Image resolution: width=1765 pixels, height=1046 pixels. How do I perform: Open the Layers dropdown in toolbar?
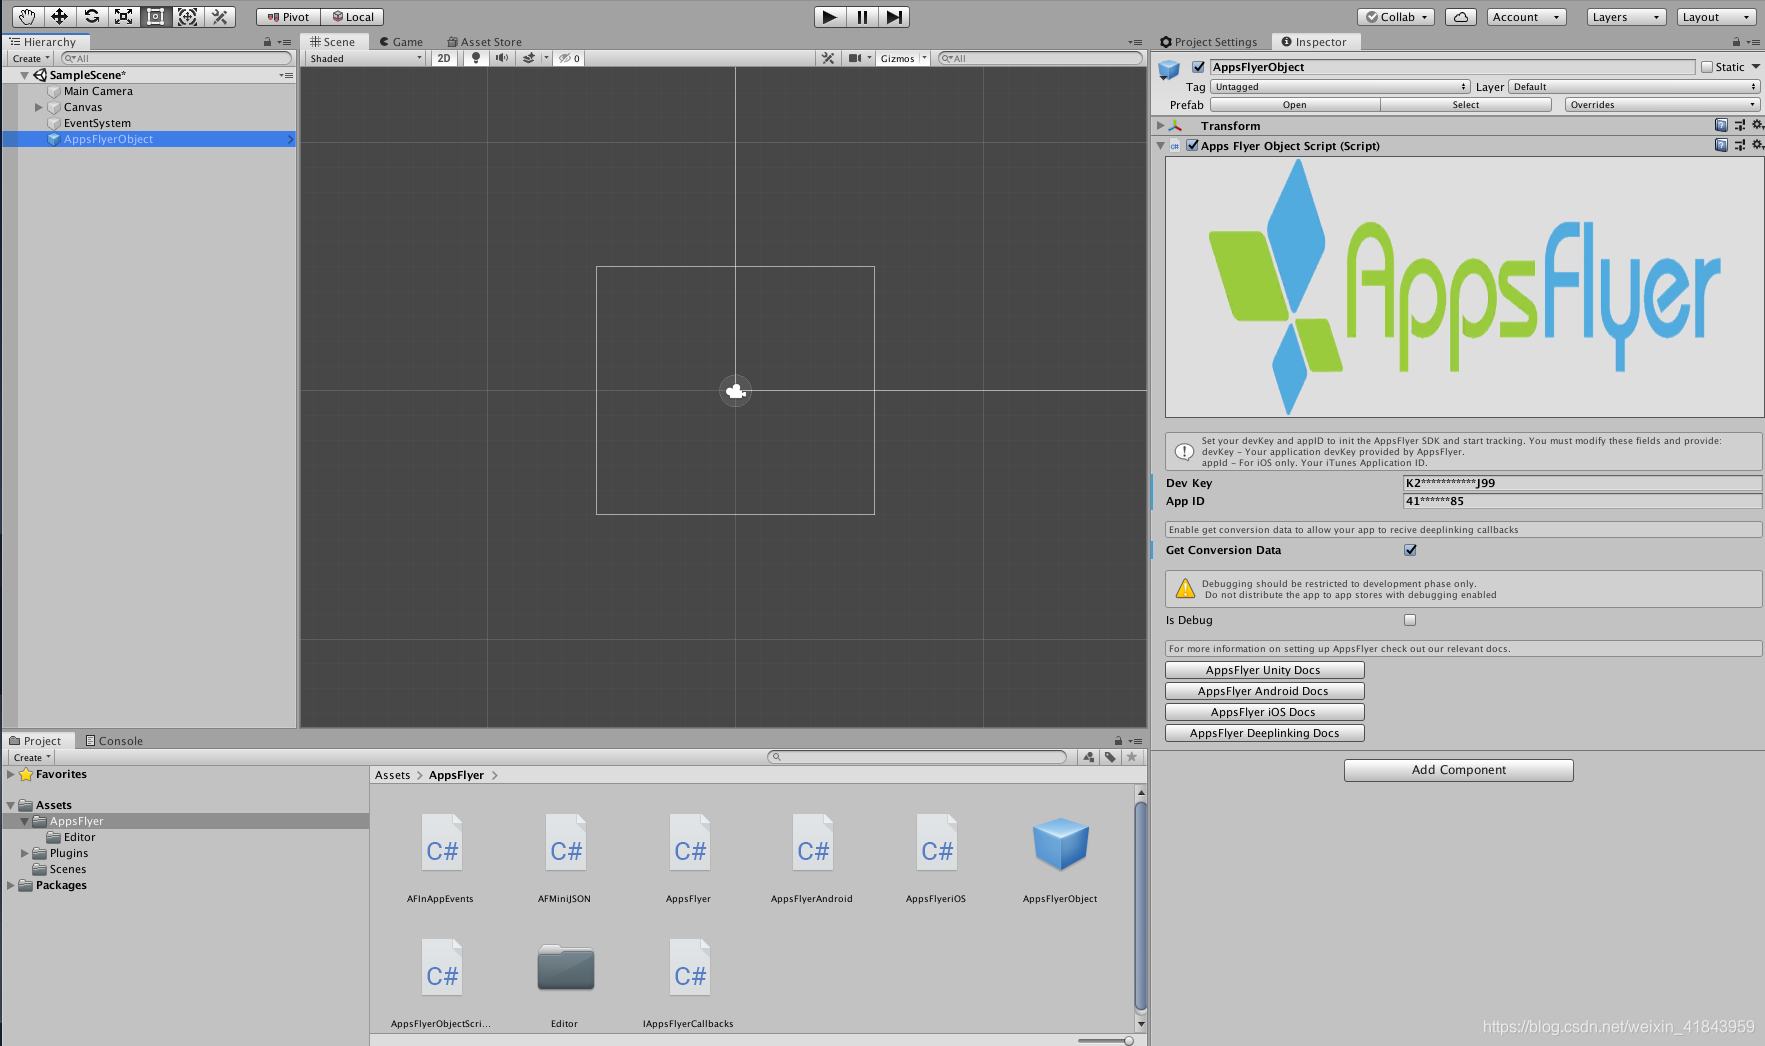(1626, 17)
